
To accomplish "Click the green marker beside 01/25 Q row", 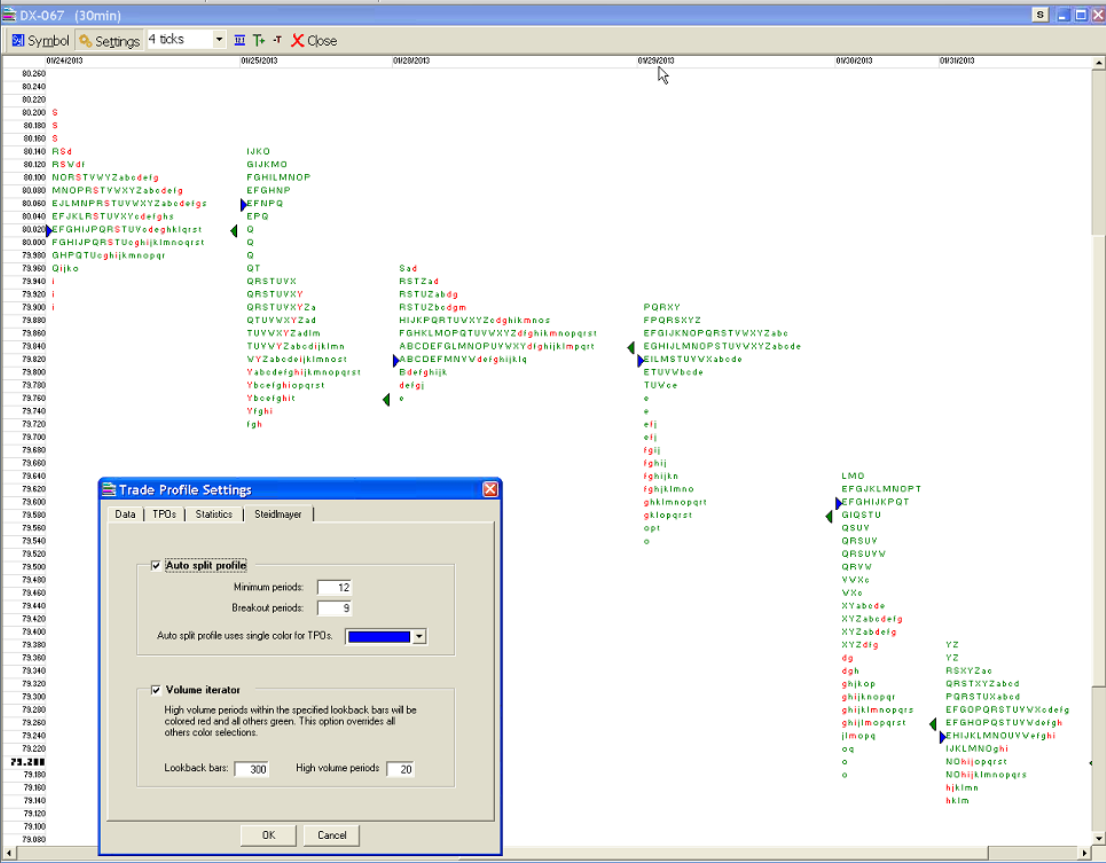I will coord(234,231).
